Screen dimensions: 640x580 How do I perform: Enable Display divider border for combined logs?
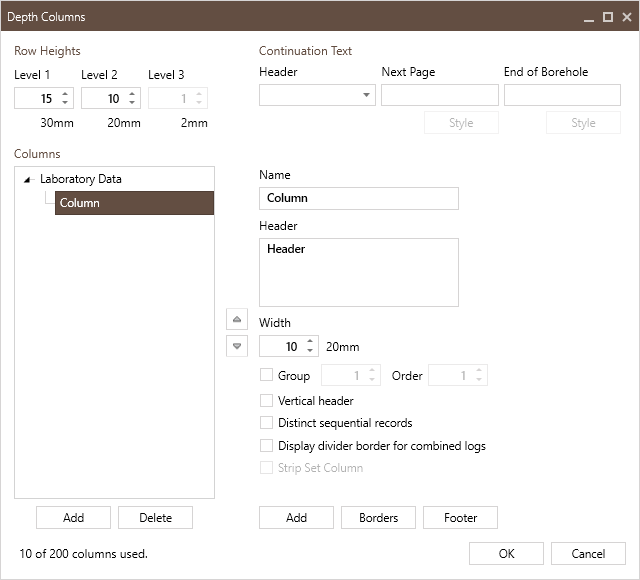[266, 445]
